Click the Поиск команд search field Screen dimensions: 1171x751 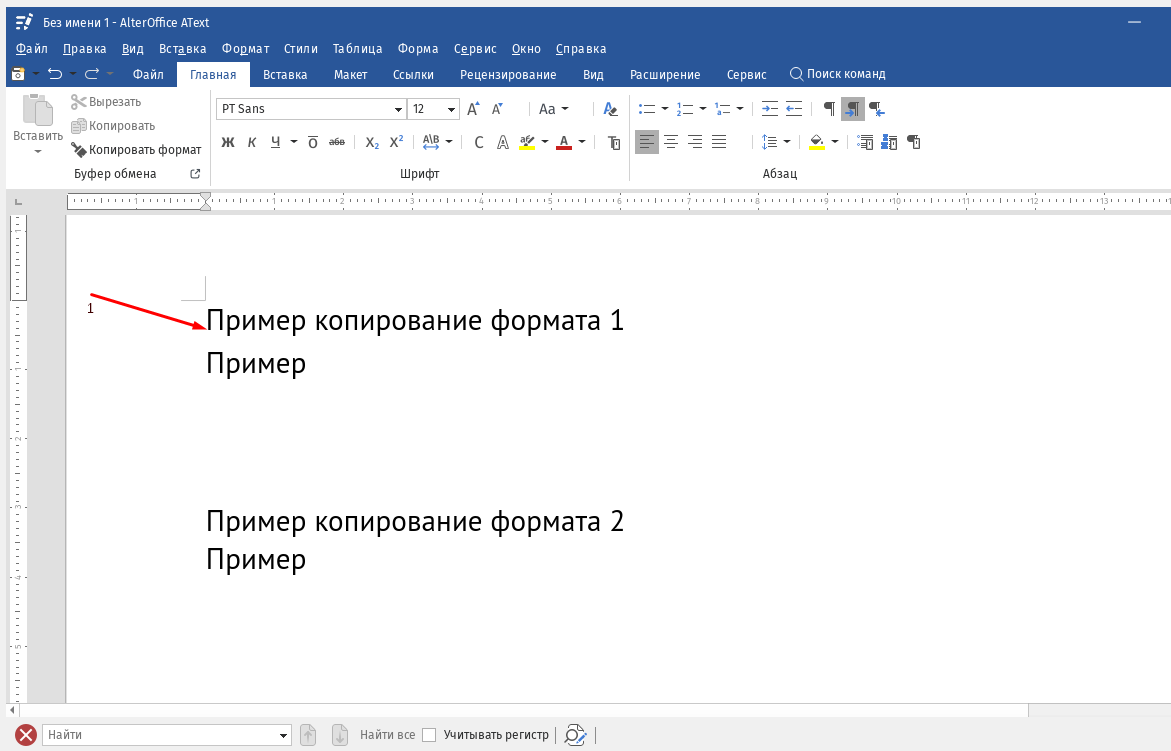tap(838, 74)
